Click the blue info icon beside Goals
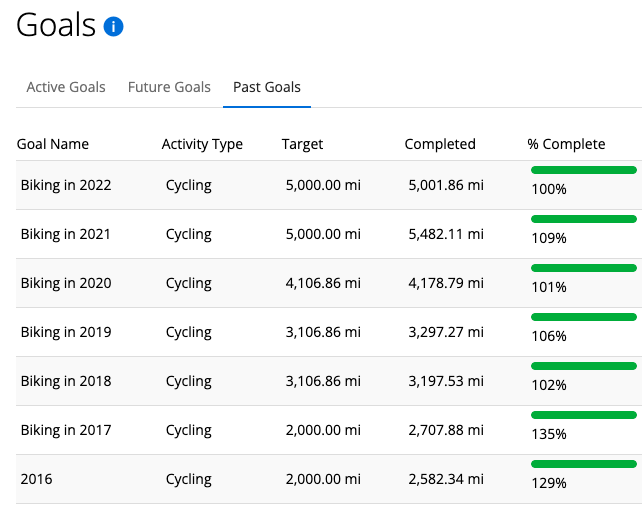Screen dimensions: 642x525 [113, 27]
